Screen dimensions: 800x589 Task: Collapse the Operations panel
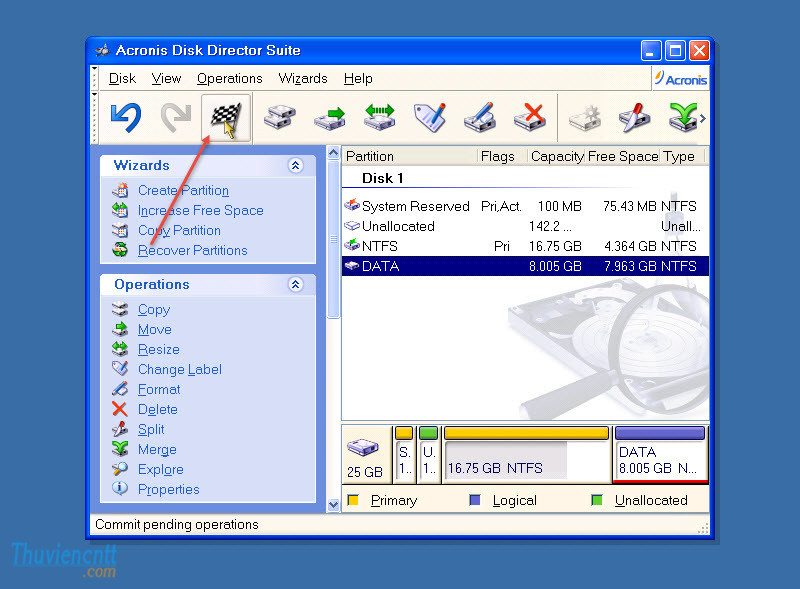pos(295,284)
